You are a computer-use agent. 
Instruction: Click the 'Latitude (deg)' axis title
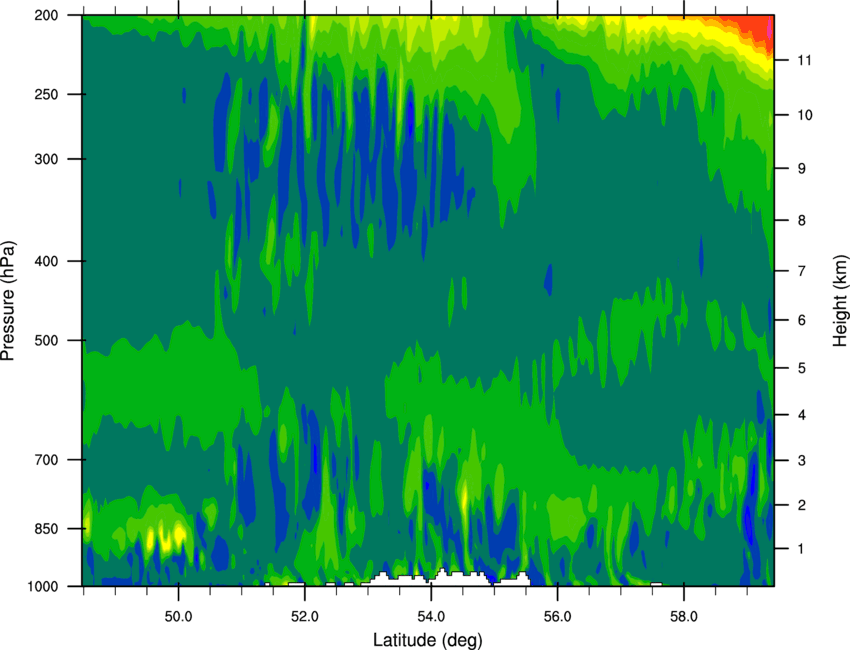pos(427,640)
